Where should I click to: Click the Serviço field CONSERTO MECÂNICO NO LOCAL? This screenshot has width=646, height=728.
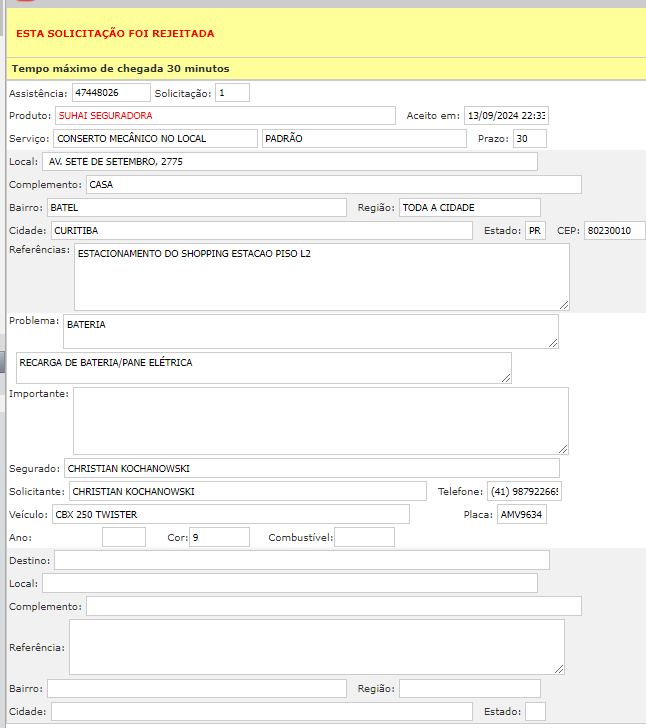[x=155, y=139]
